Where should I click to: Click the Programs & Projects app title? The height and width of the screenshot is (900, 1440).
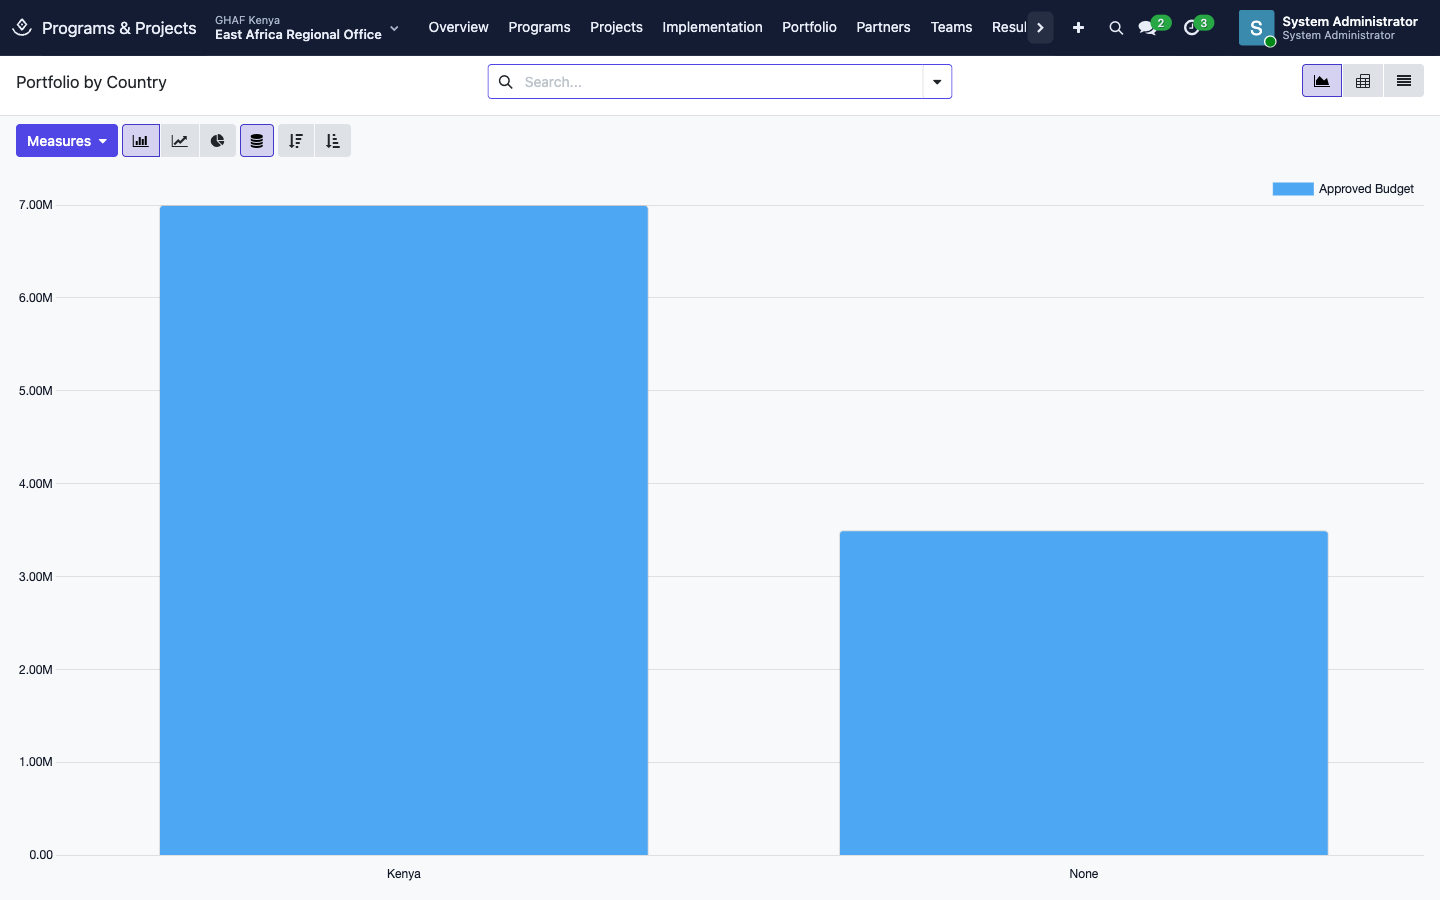119,28
